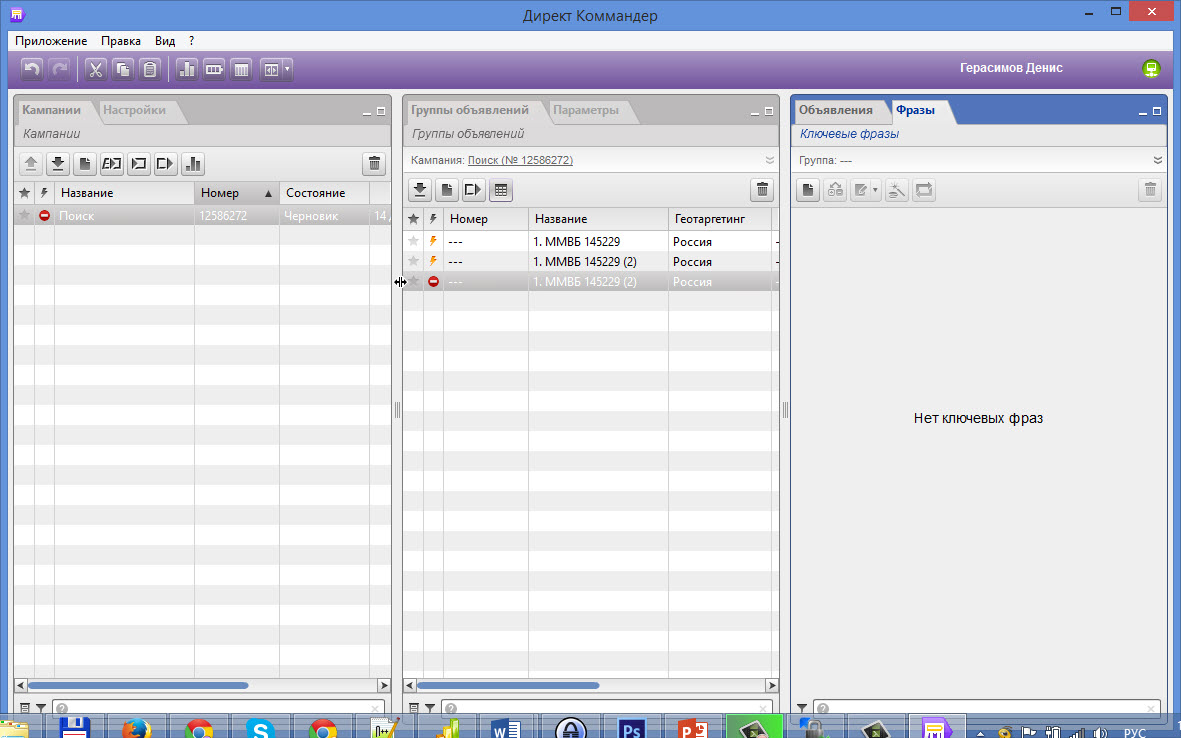Viewport: 1181px width, 738px height.
Task: Click the Кампании panel horizontal scrollbar
Action: point(138,685)
